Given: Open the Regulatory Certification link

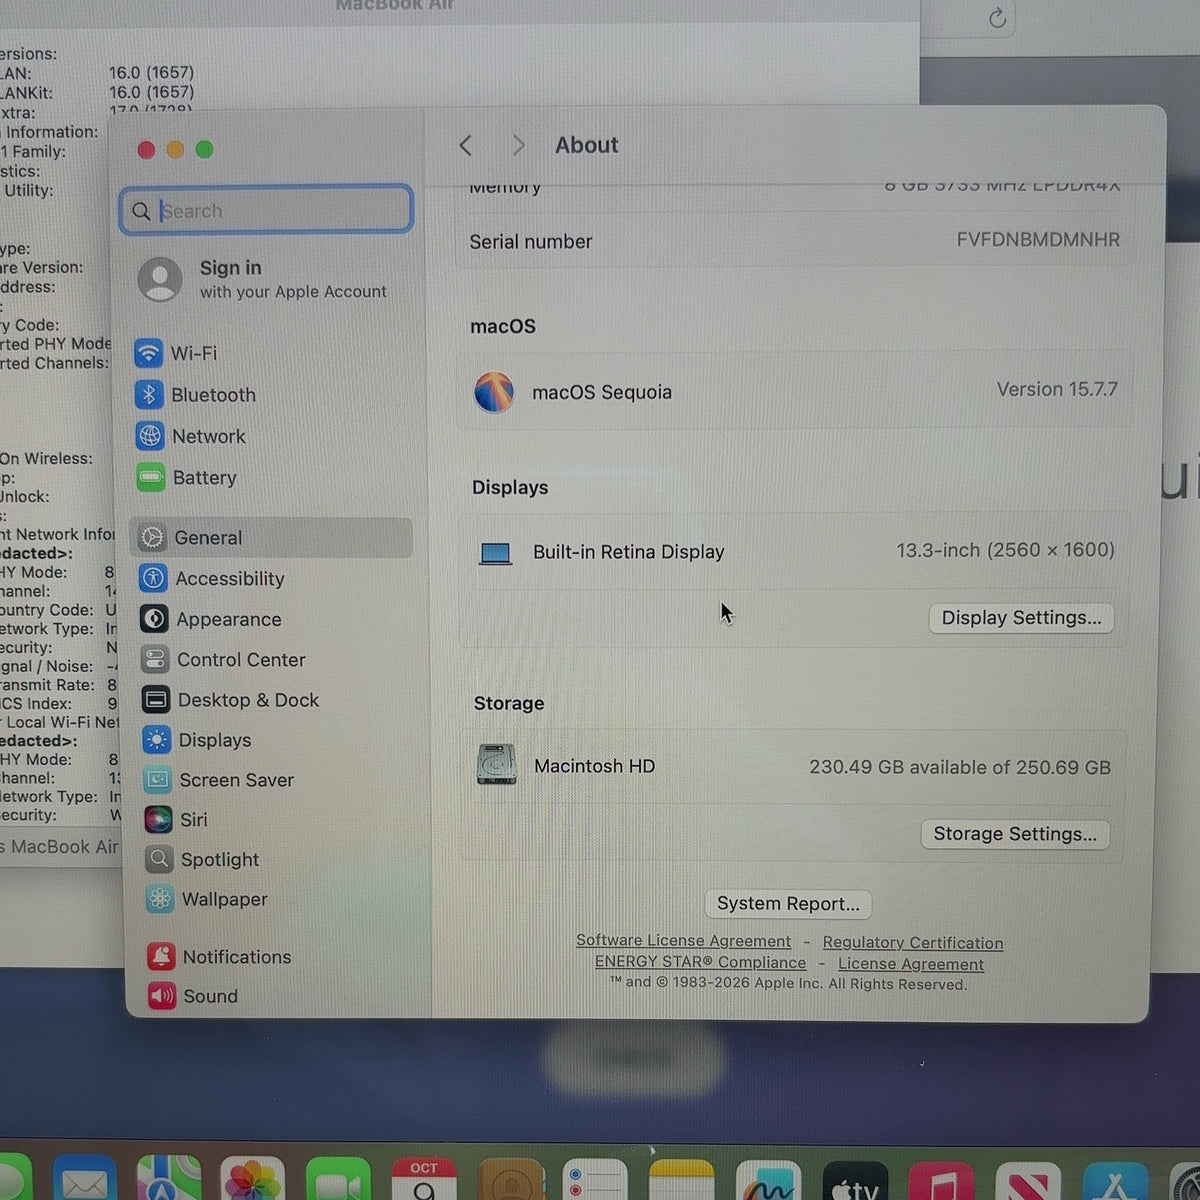Looking at the screenshot, I should tap(913, 942).
